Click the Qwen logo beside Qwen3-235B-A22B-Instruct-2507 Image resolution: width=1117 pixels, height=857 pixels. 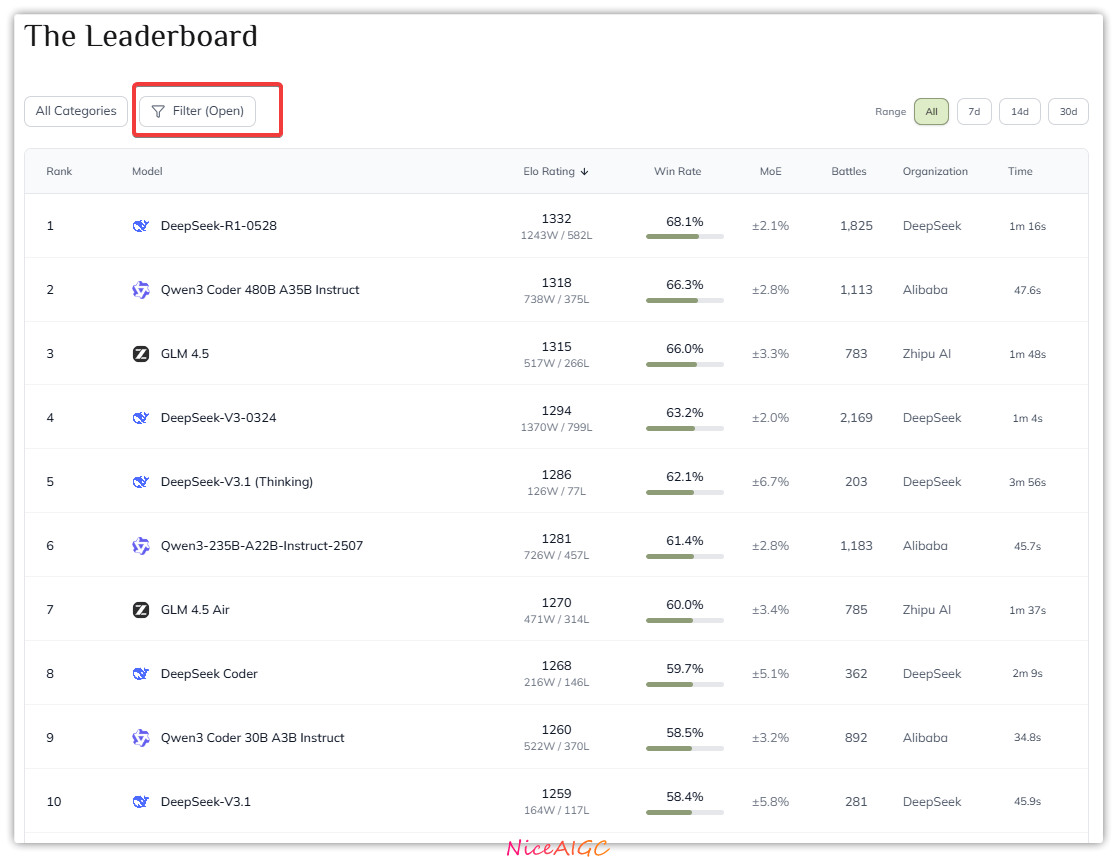(141, 546)
